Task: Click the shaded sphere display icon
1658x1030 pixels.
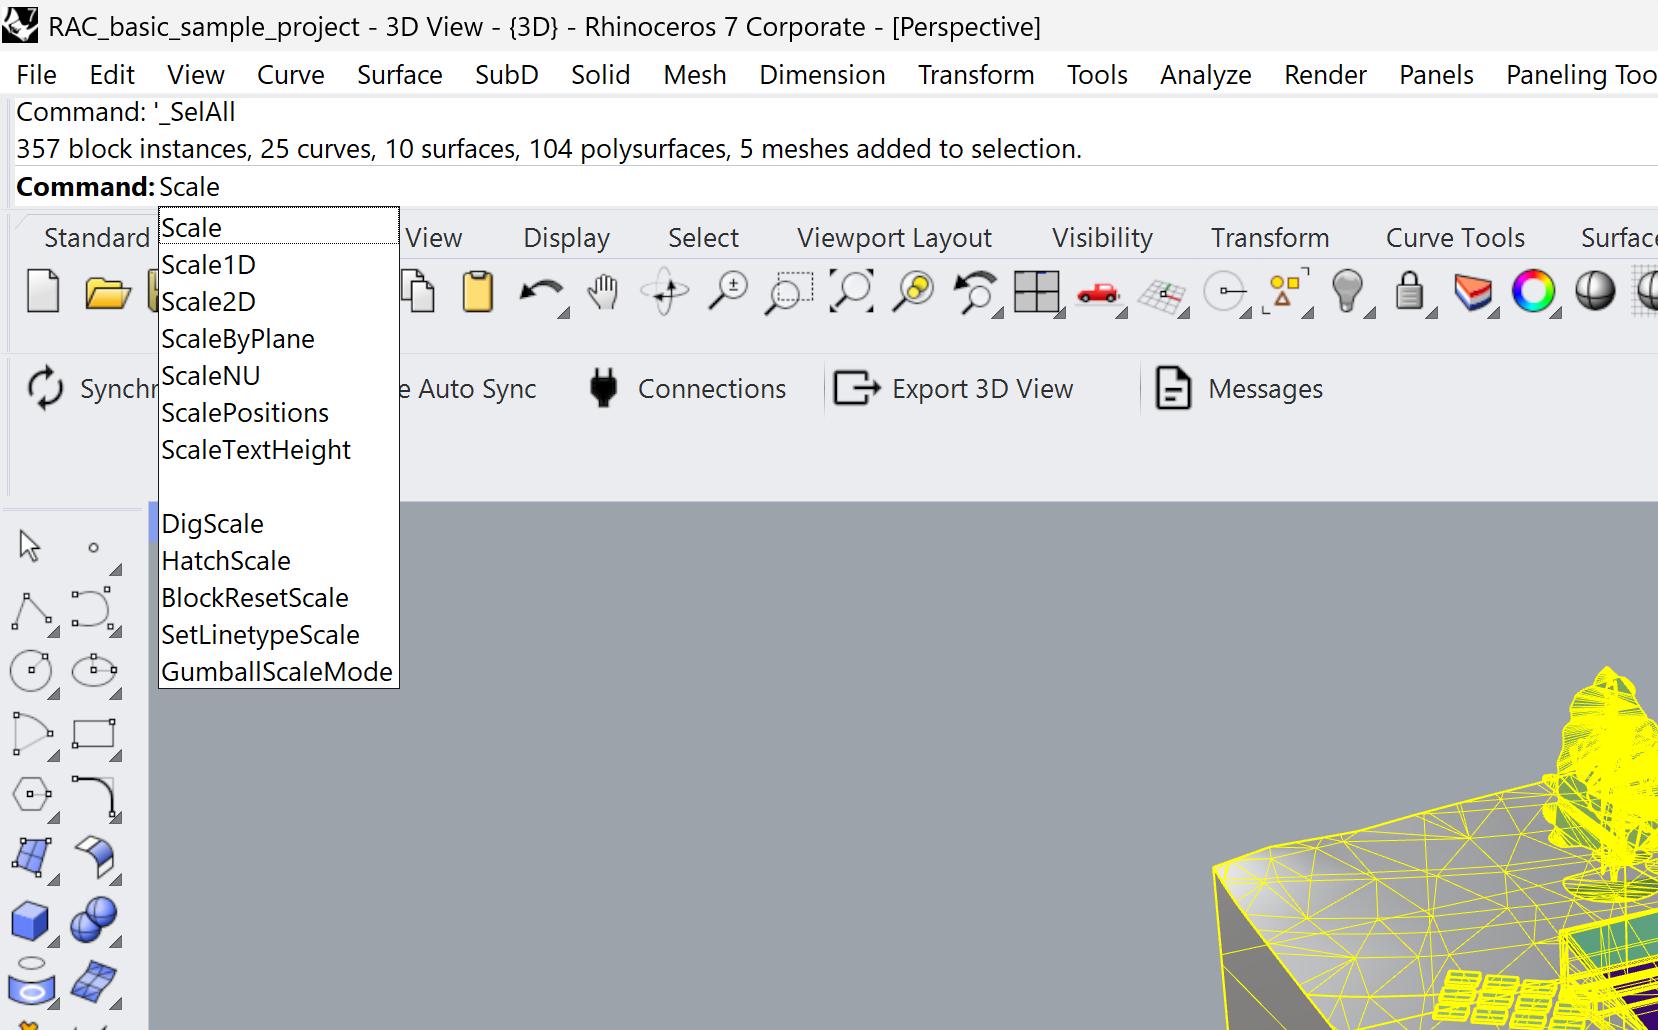Action: (x=1595, y=292)
